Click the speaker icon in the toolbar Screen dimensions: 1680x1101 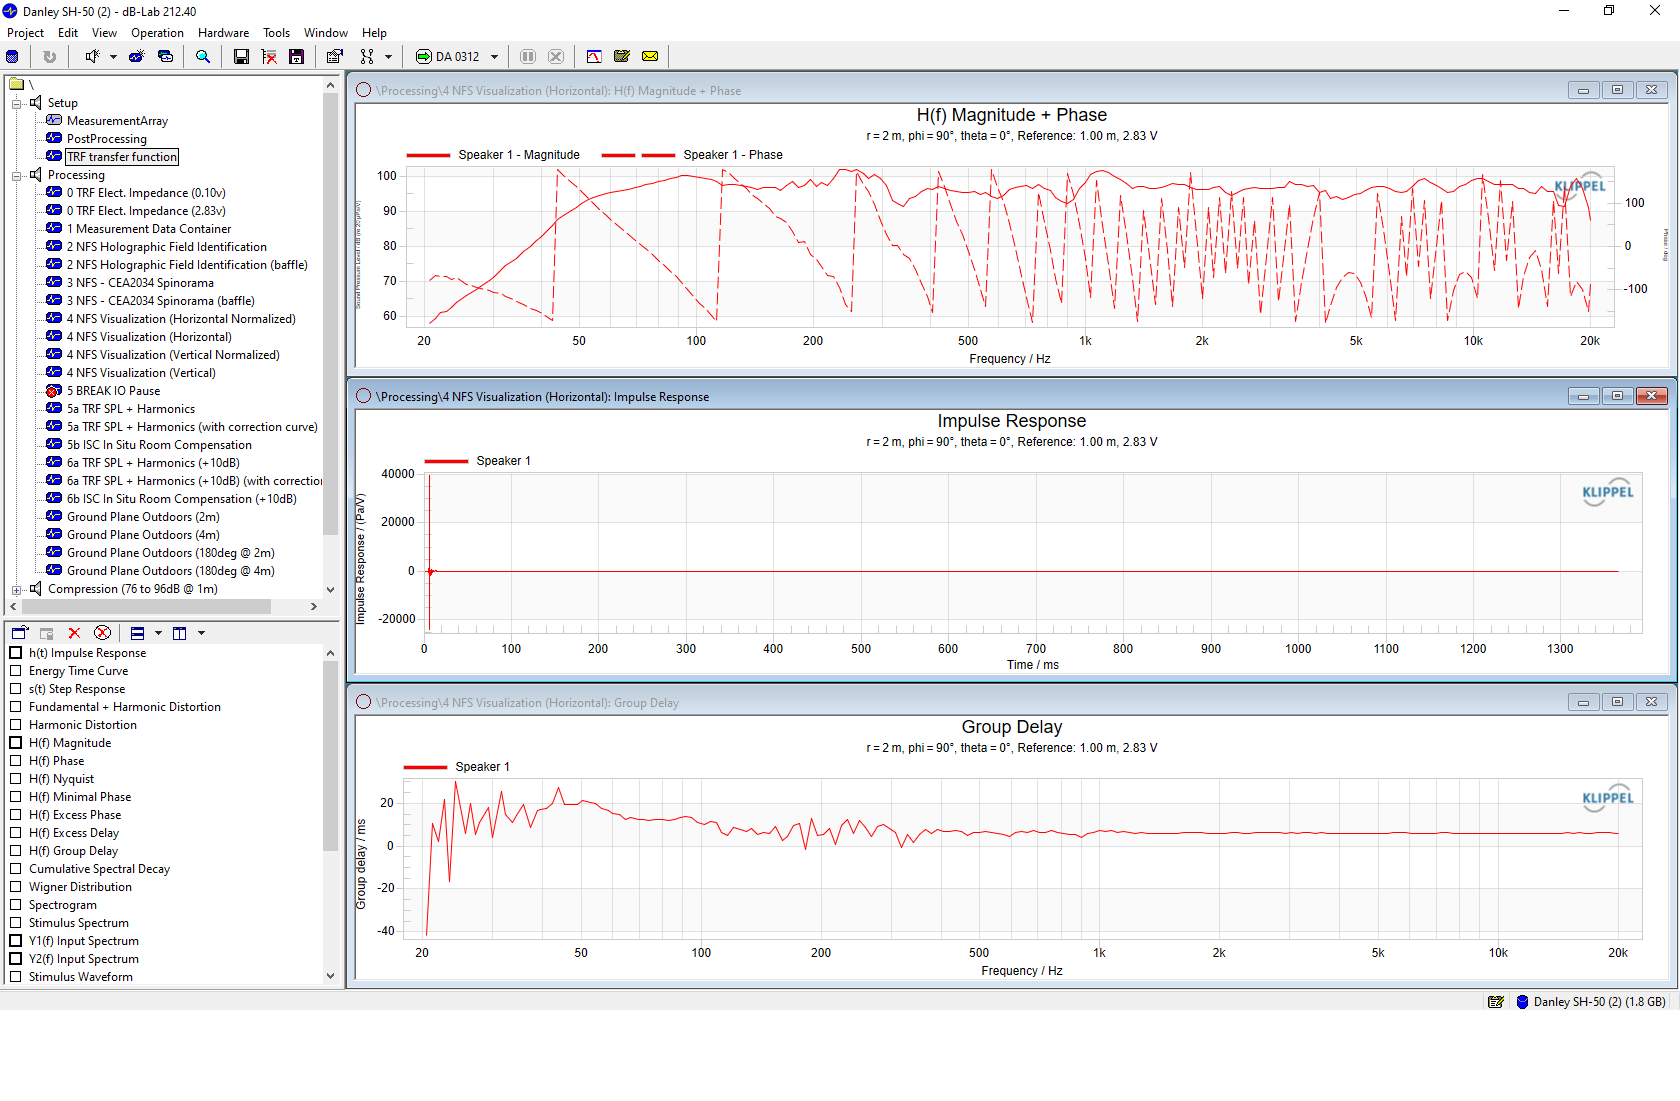tap(92, 57)
